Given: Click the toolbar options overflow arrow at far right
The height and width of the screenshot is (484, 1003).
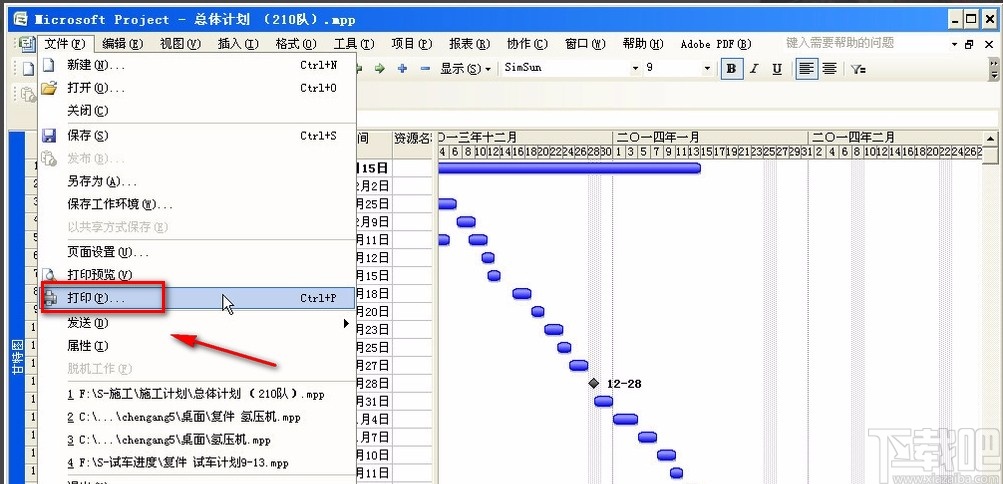Looking at the screenshot, I should 994,68.
